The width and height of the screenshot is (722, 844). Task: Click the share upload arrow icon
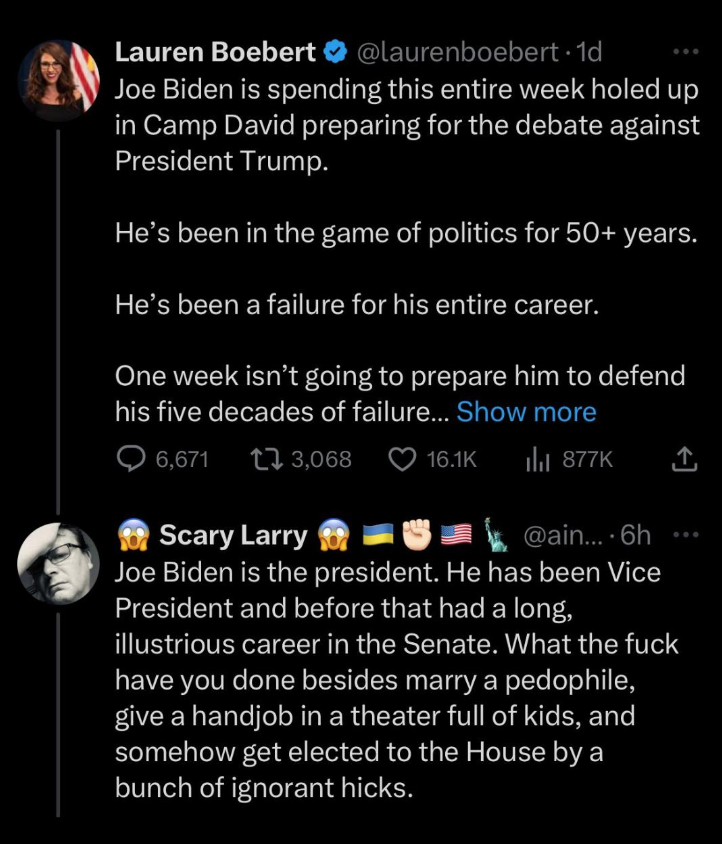point(683,459)
